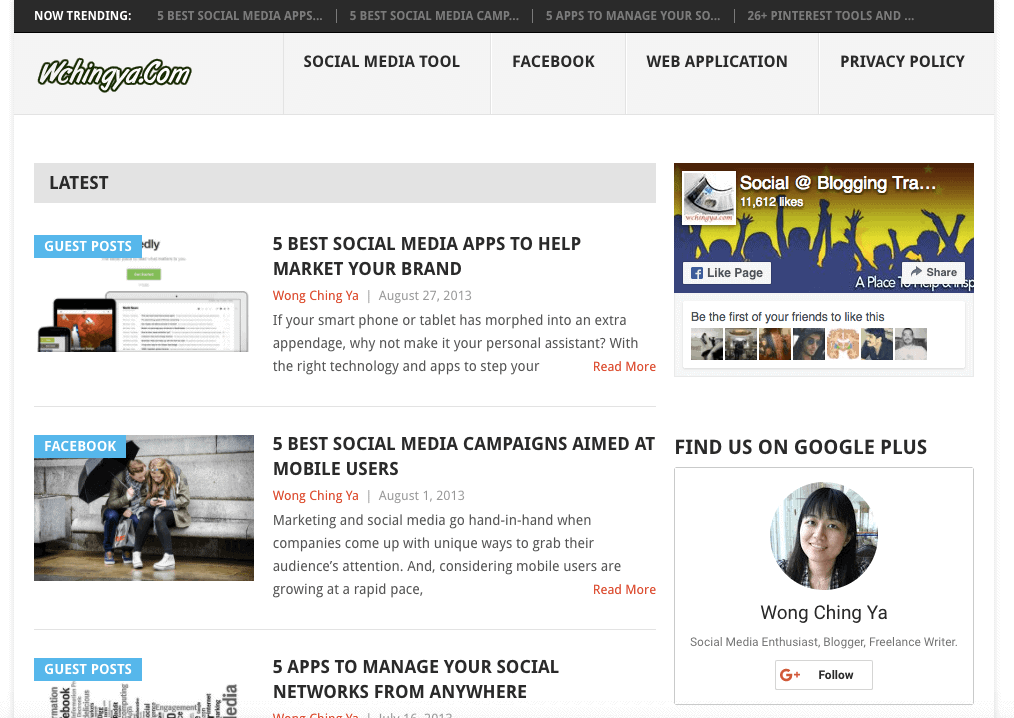The image size is (1014, 718).
Task: Click Read More on the social media apps article
Action: [624, 367]
